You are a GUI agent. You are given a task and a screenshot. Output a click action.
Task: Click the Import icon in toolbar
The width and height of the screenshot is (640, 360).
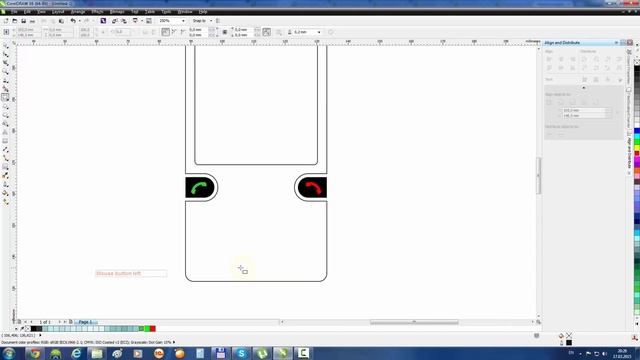(x=115, y=21)
